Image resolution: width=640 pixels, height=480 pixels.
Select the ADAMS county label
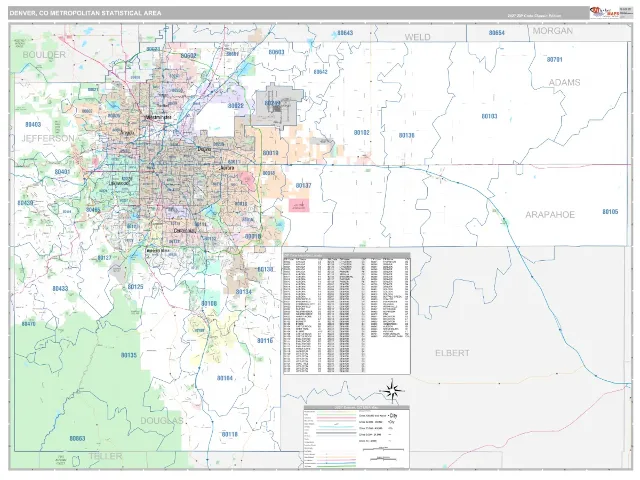click(564, 82)
